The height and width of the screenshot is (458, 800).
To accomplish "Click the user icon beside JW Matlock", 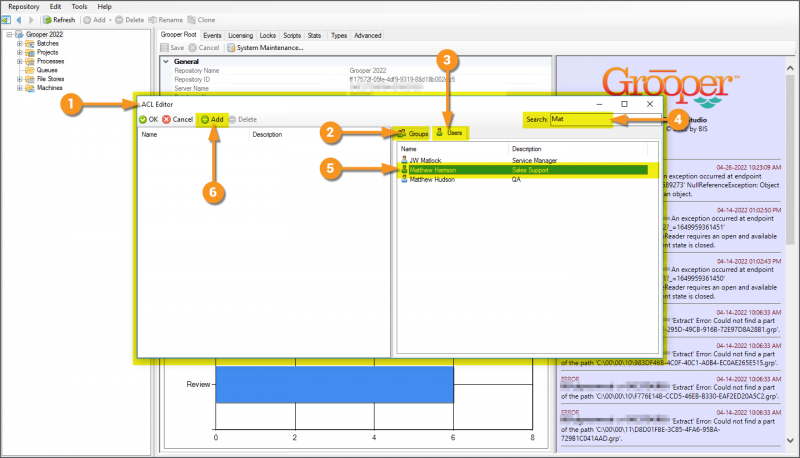I will (x=404, y=161).
